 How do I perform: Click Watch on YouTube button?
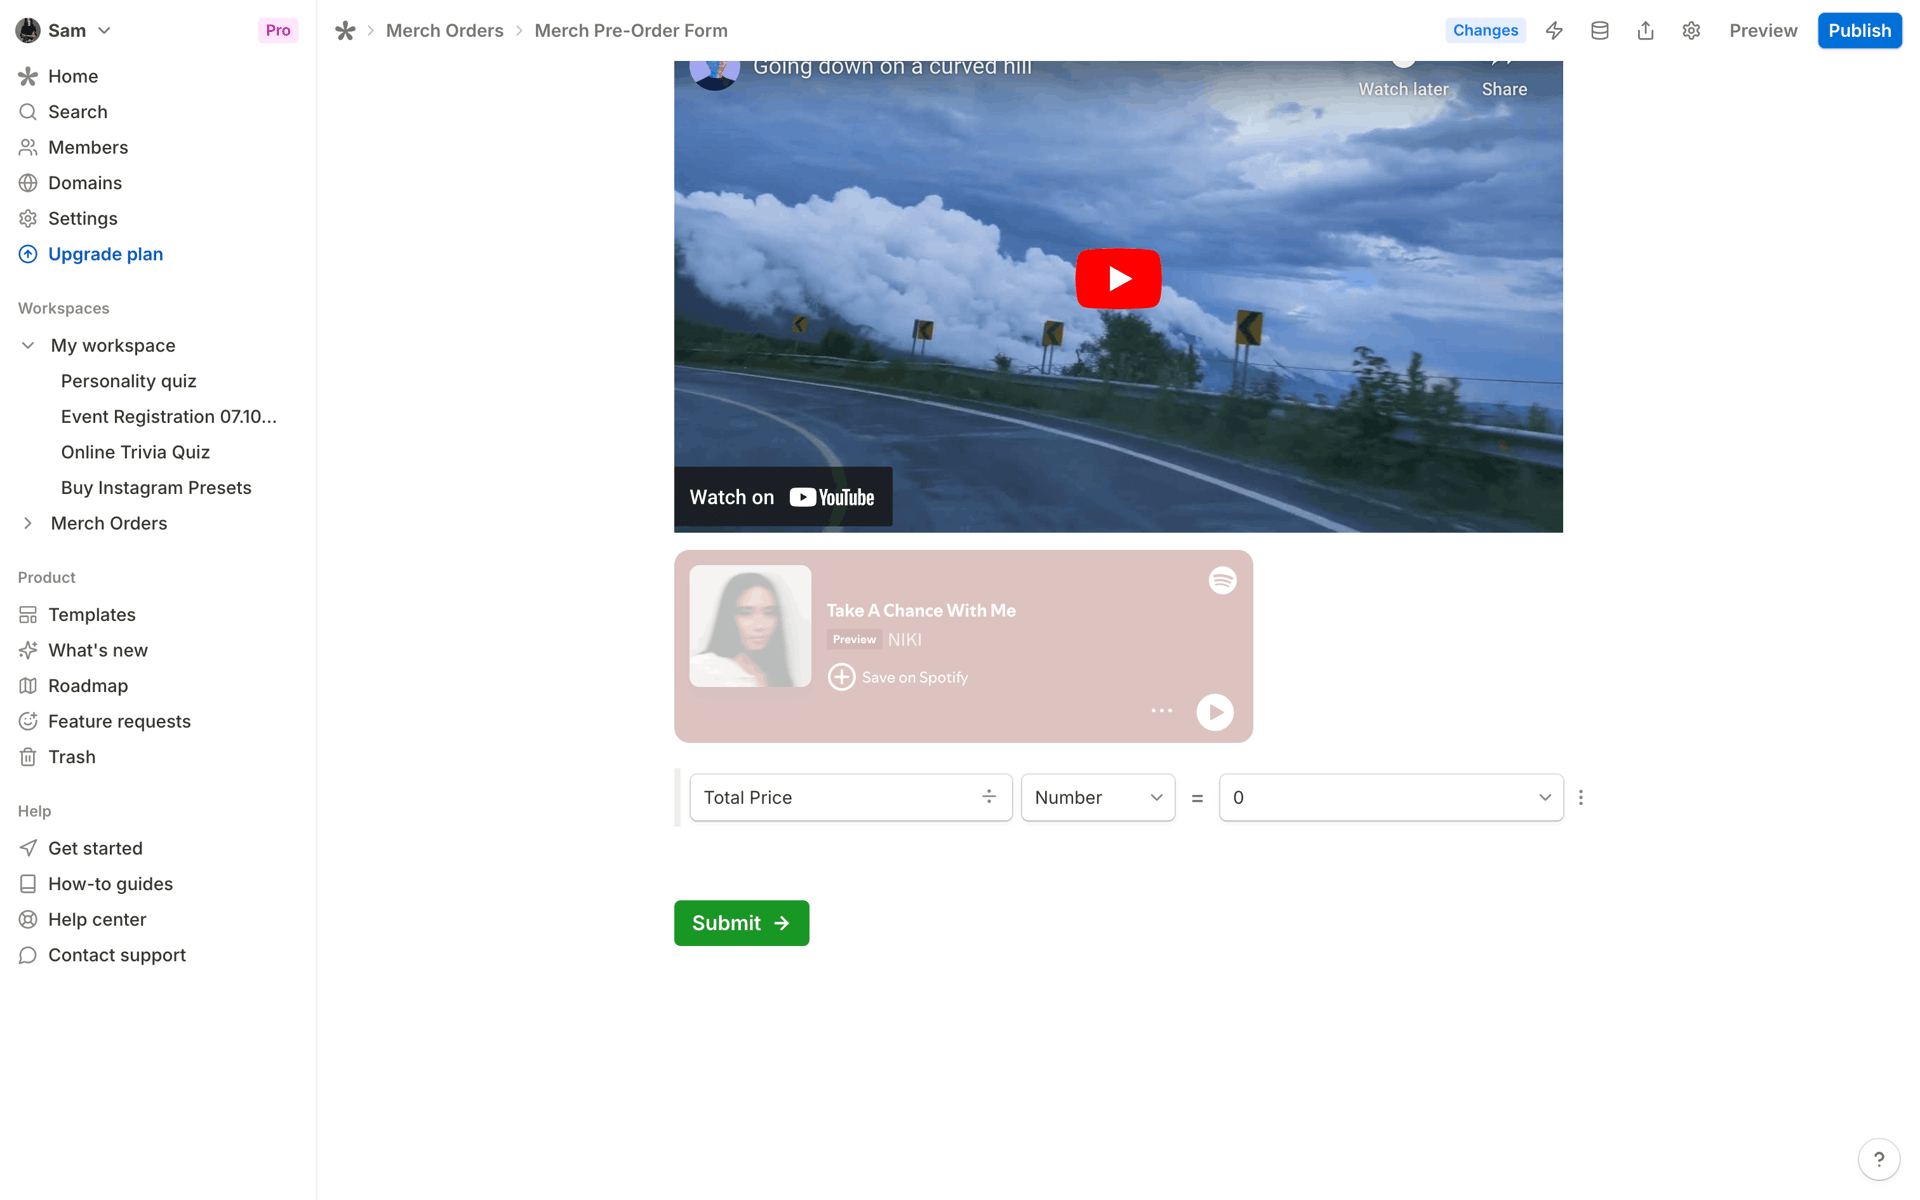pos(783,497)
